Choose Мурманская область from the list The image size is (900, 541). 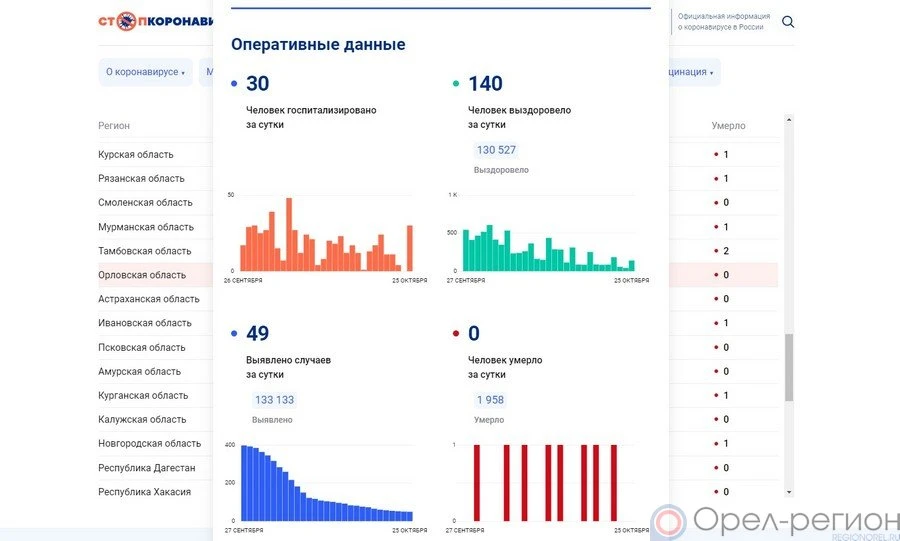point(146,227)
